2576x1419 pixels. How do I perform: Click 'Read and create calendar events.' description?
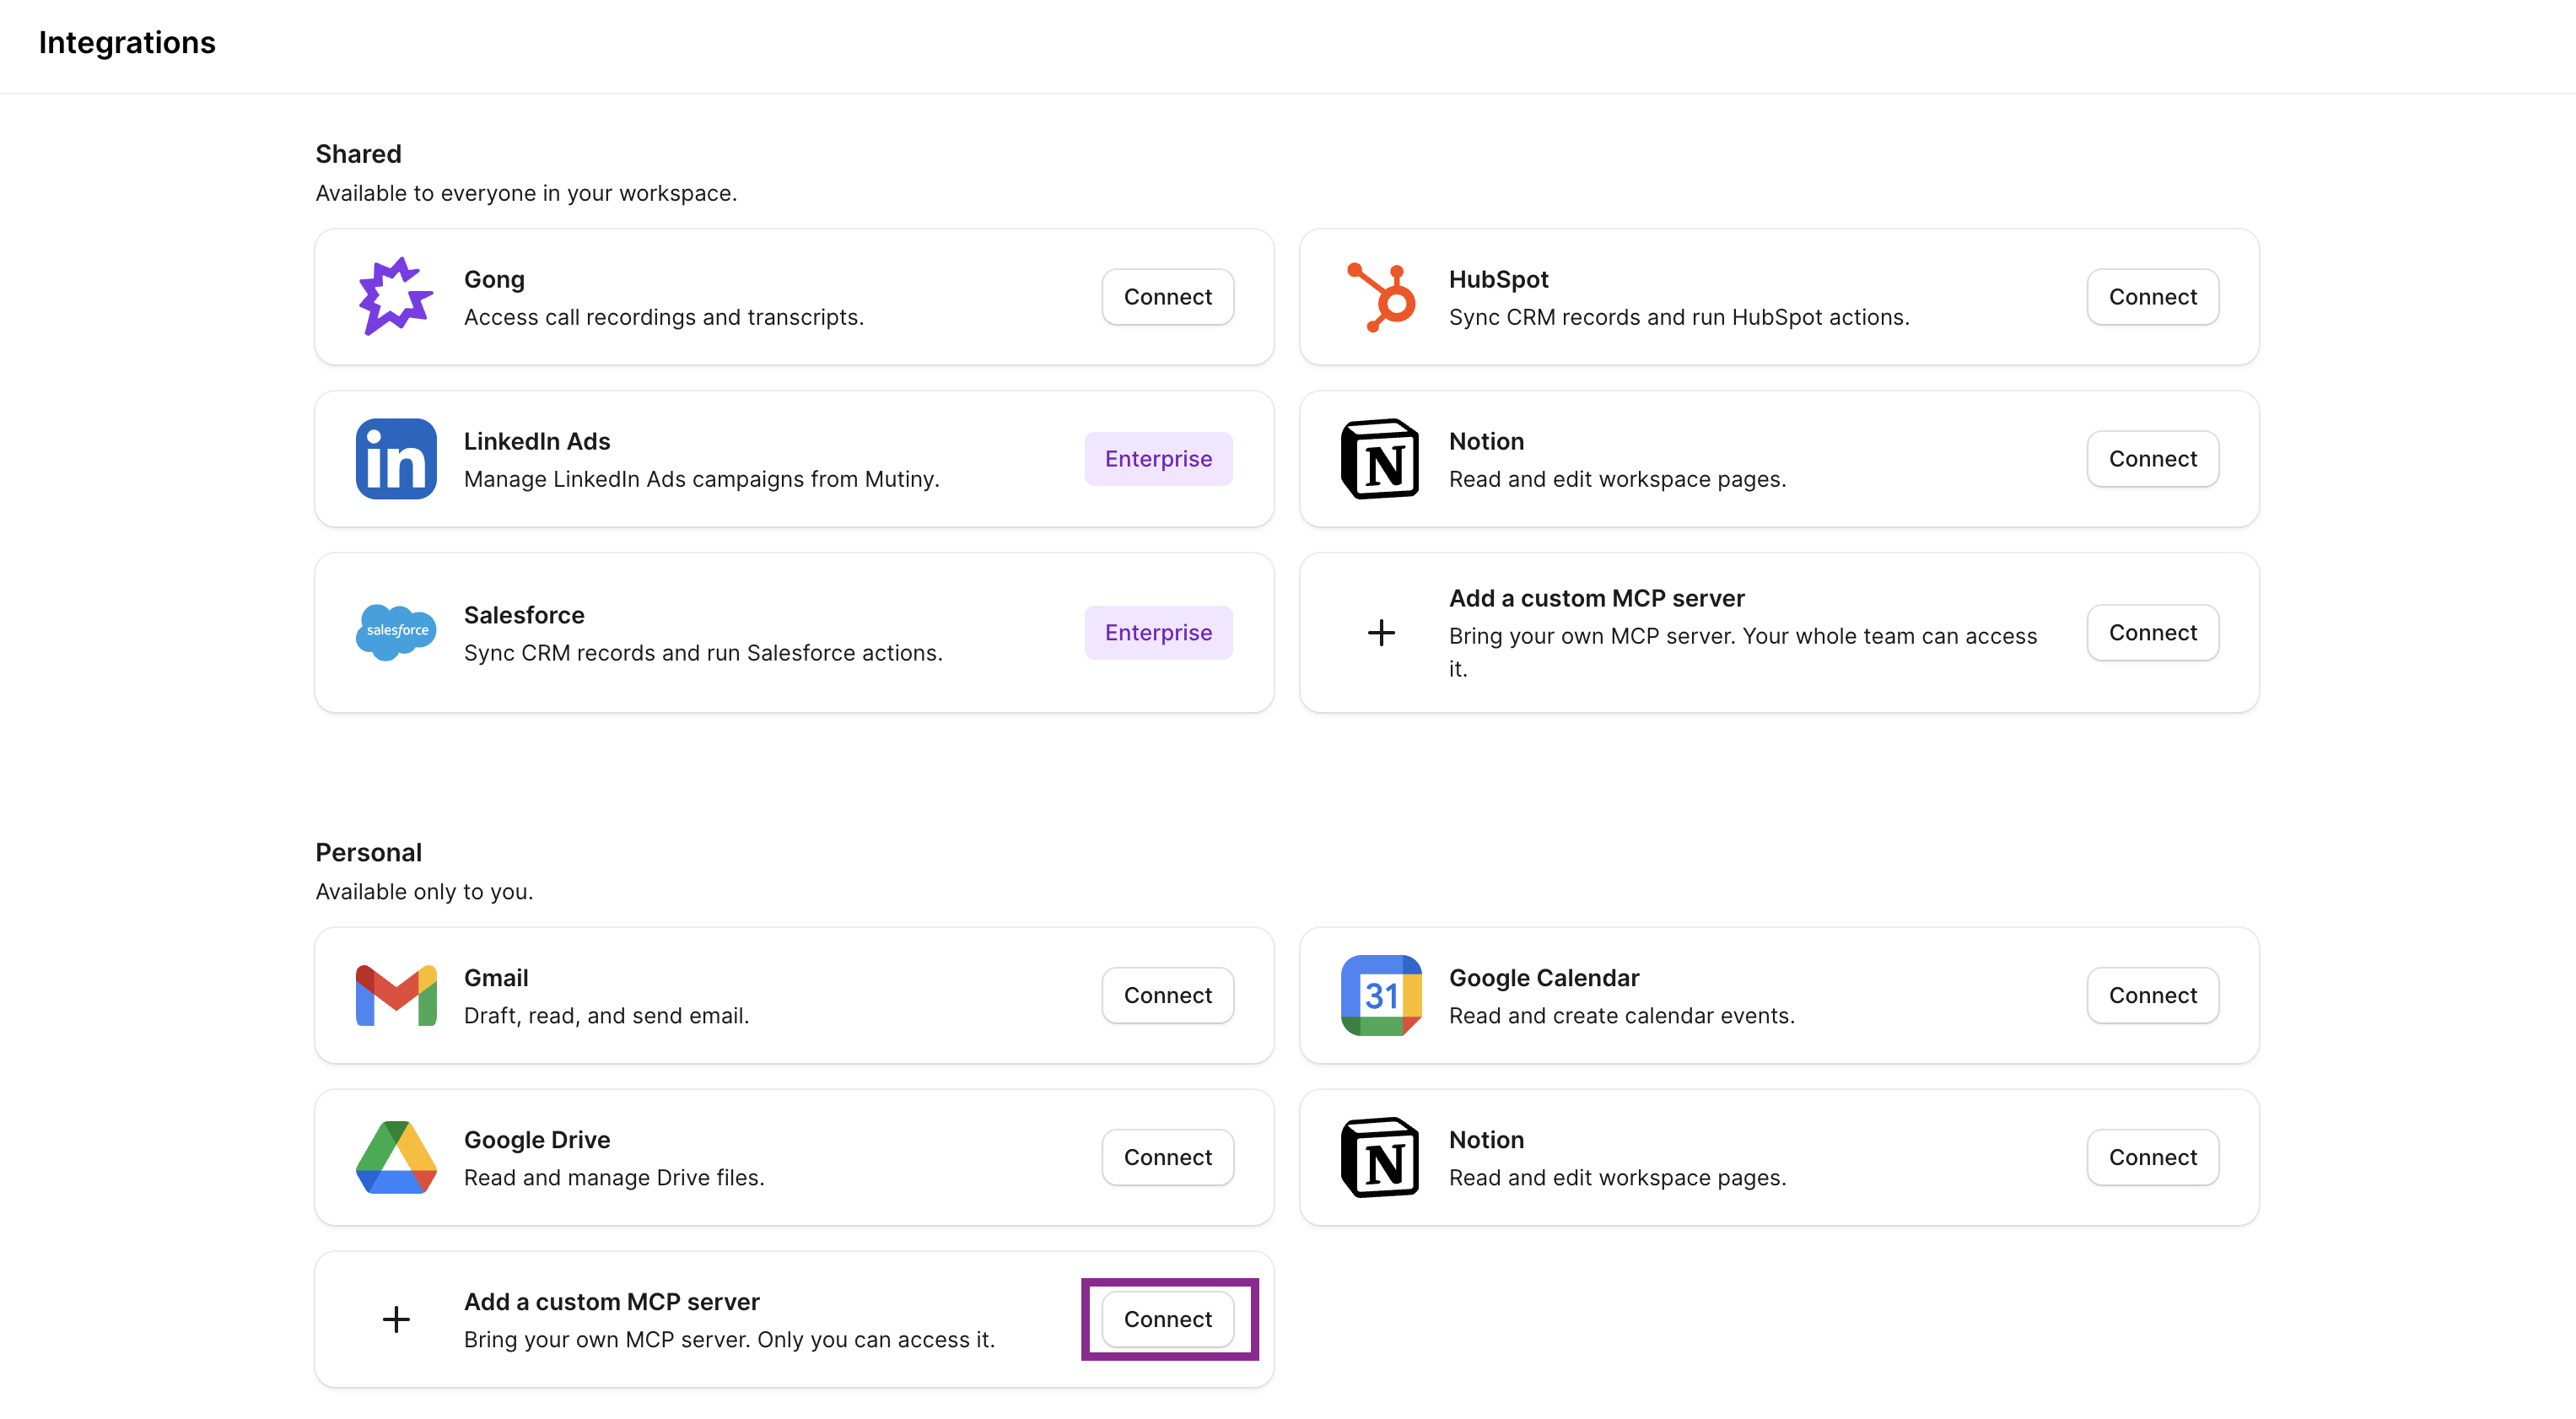click(x=1622, y=1016)
